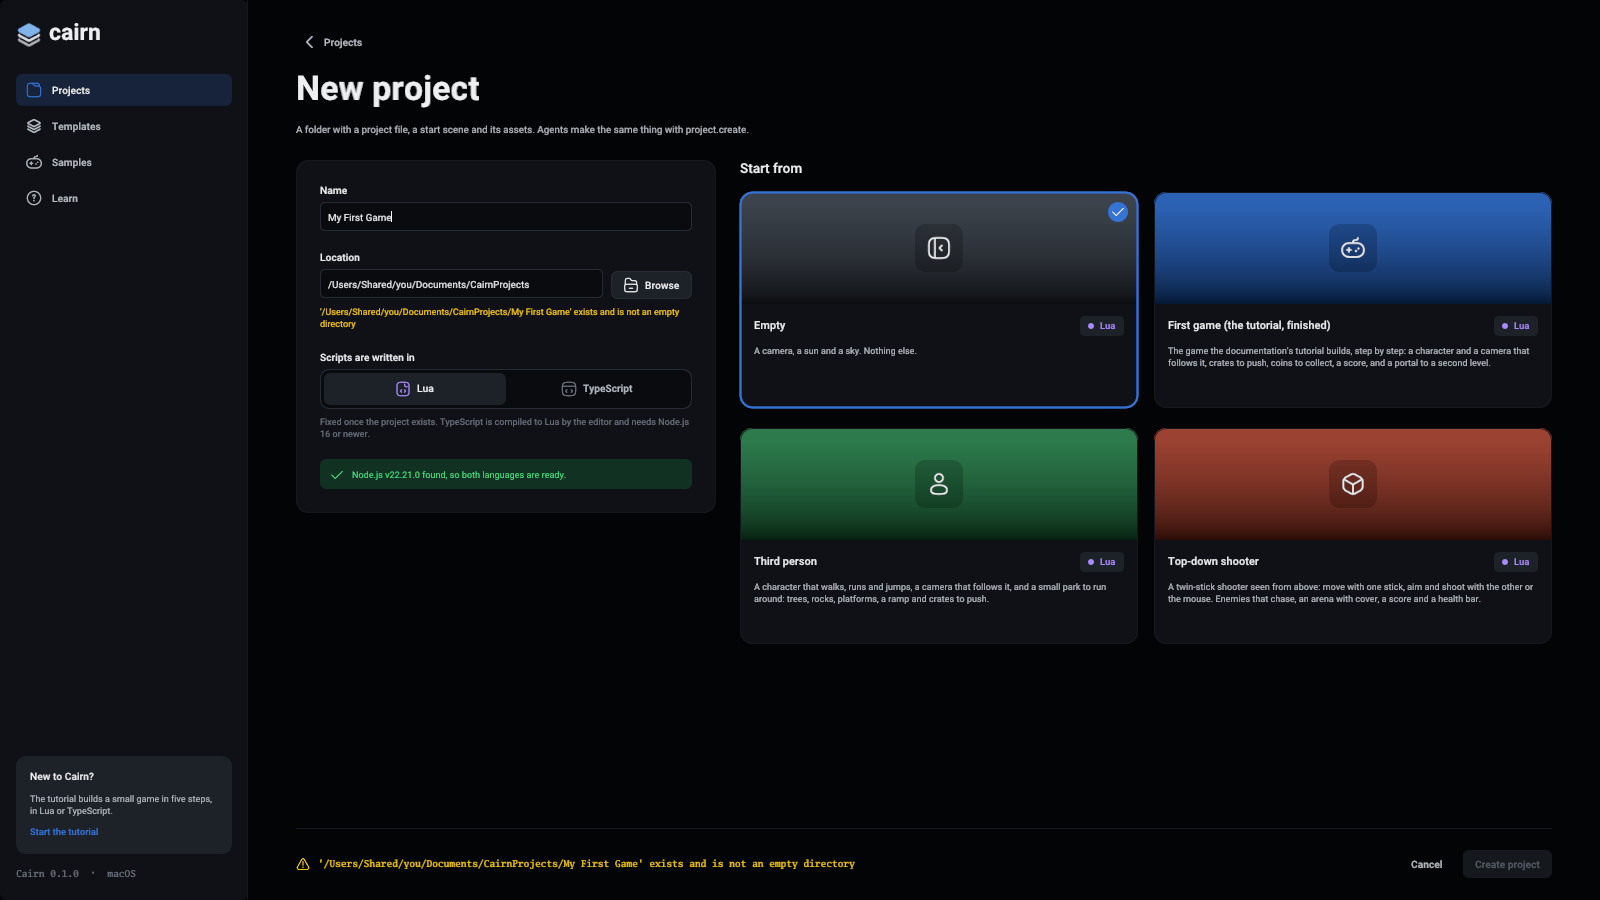Viewport: 1600px width, 900px height.
Task: Focus the project Name field
Action: pos(506,217)
